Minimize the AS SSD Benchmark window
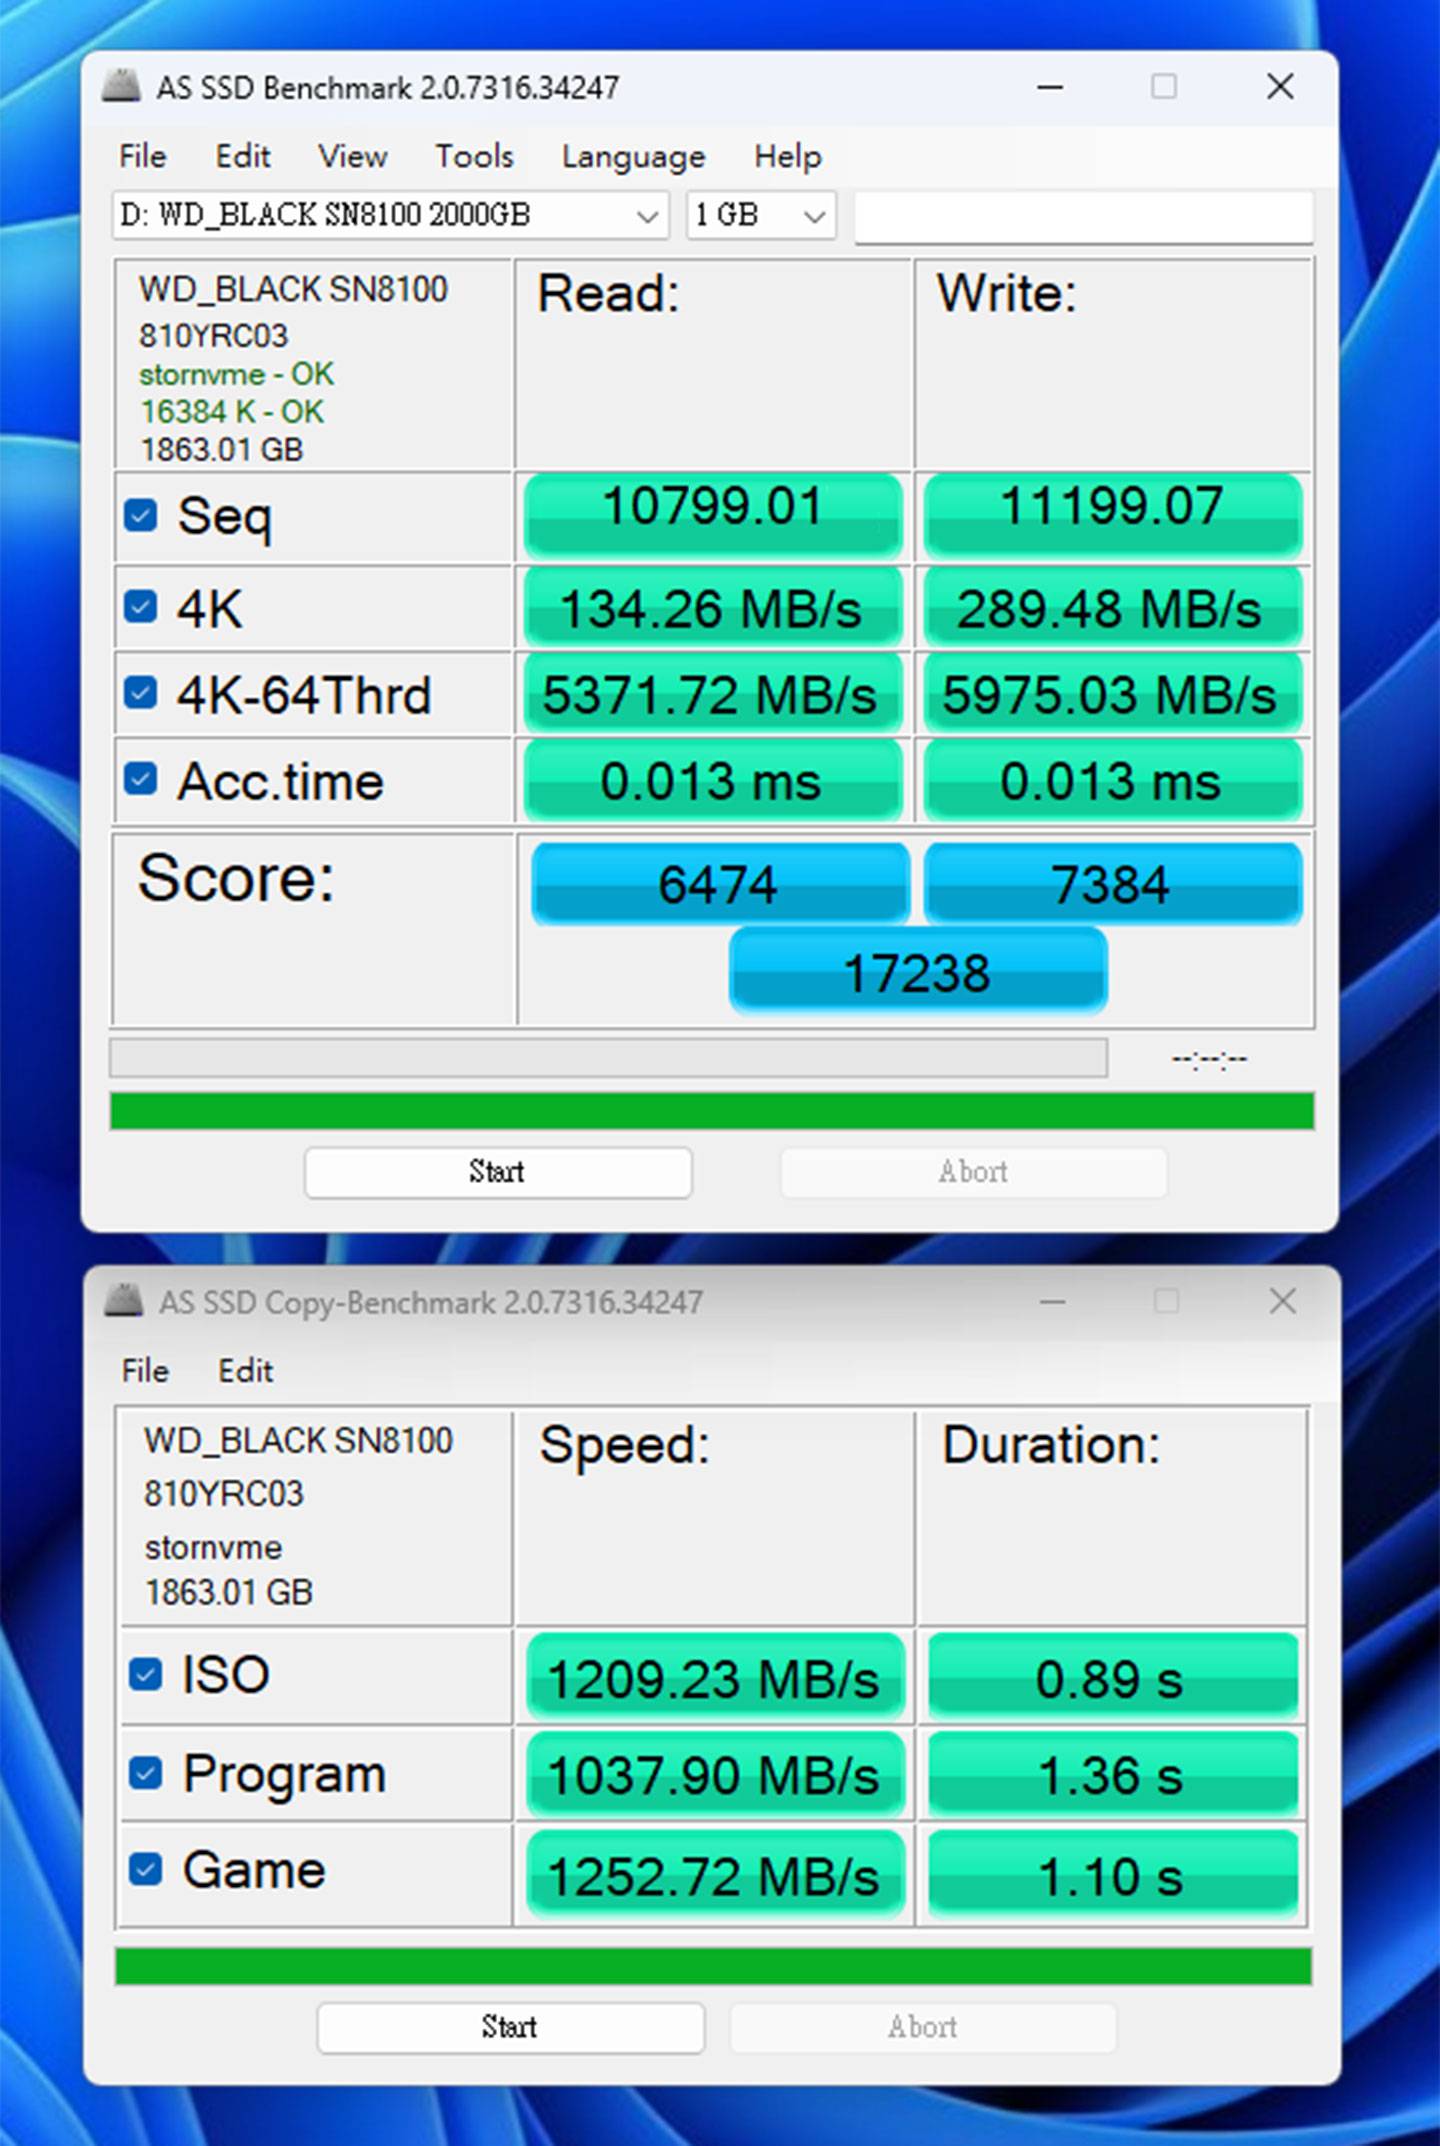 click(1050, 87)
